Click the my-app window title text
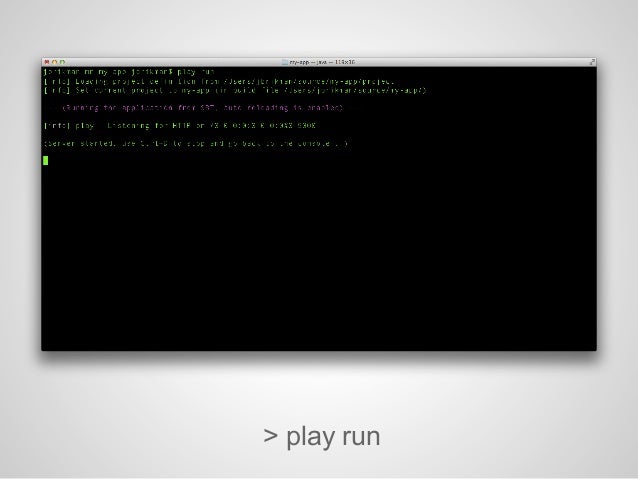 [x=322, y=62]
